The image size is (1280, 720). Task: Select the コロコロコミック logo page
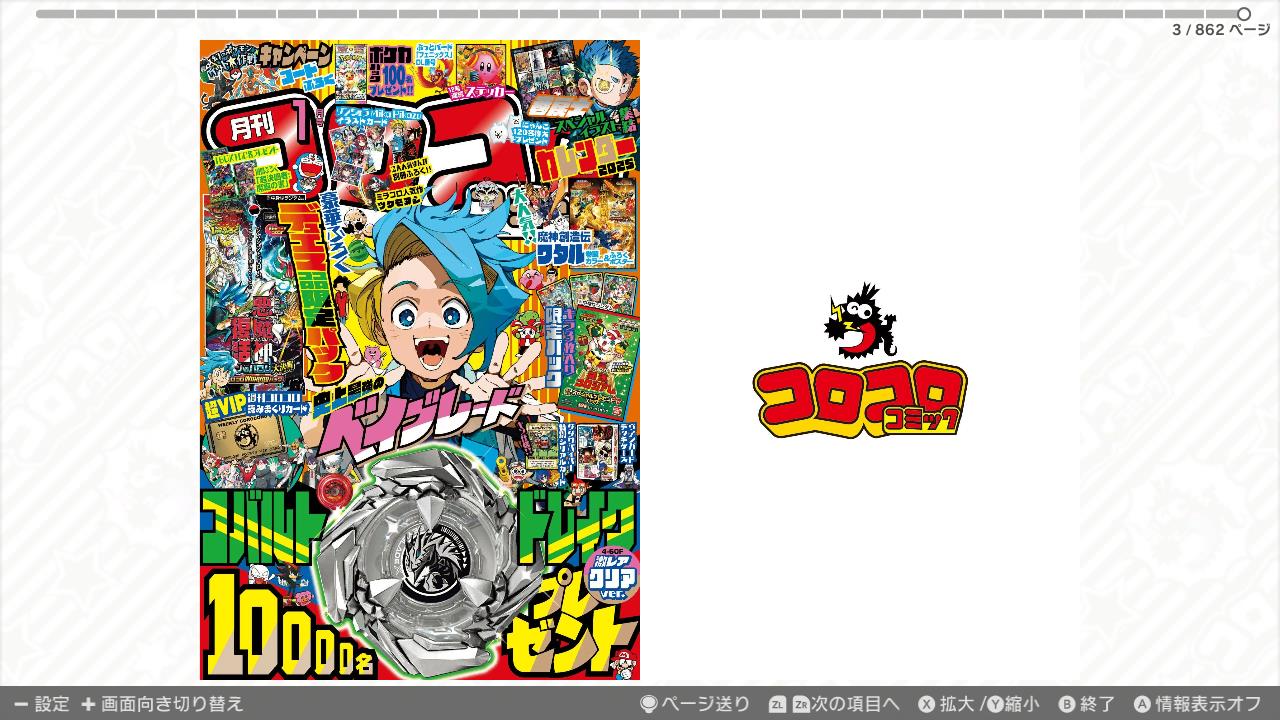click(860, 360)
